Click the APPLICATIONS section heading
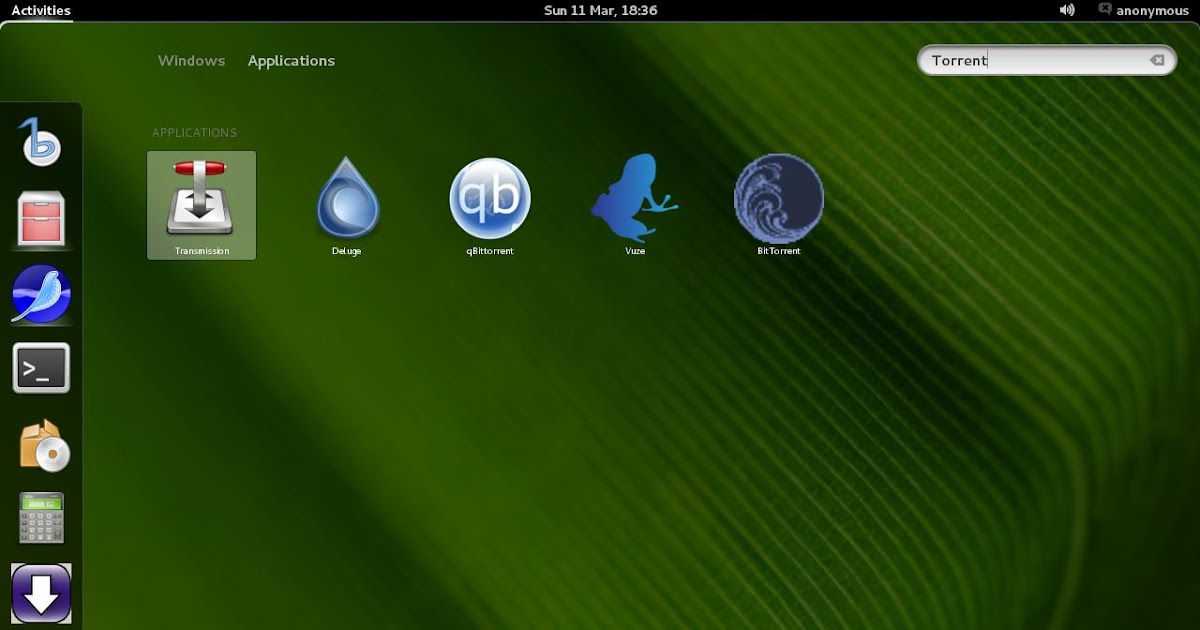1200x630 pixels. pos(194,133)
